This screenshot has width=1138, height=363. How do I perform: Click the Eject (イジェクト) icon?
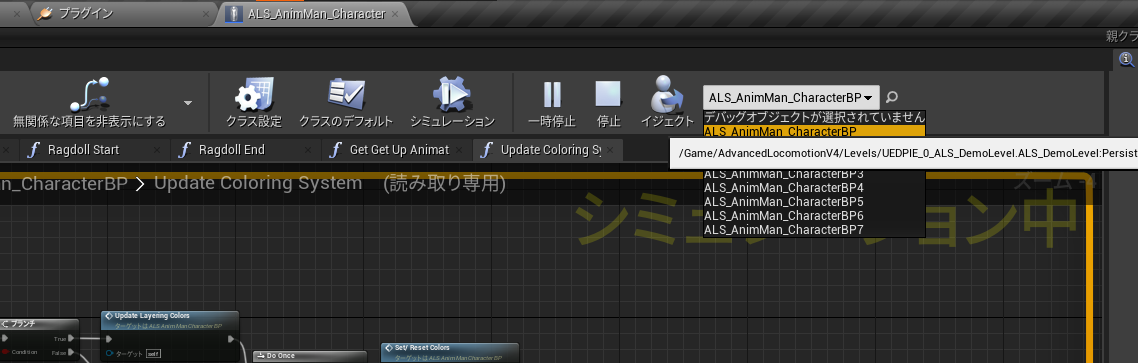[667, 93]
